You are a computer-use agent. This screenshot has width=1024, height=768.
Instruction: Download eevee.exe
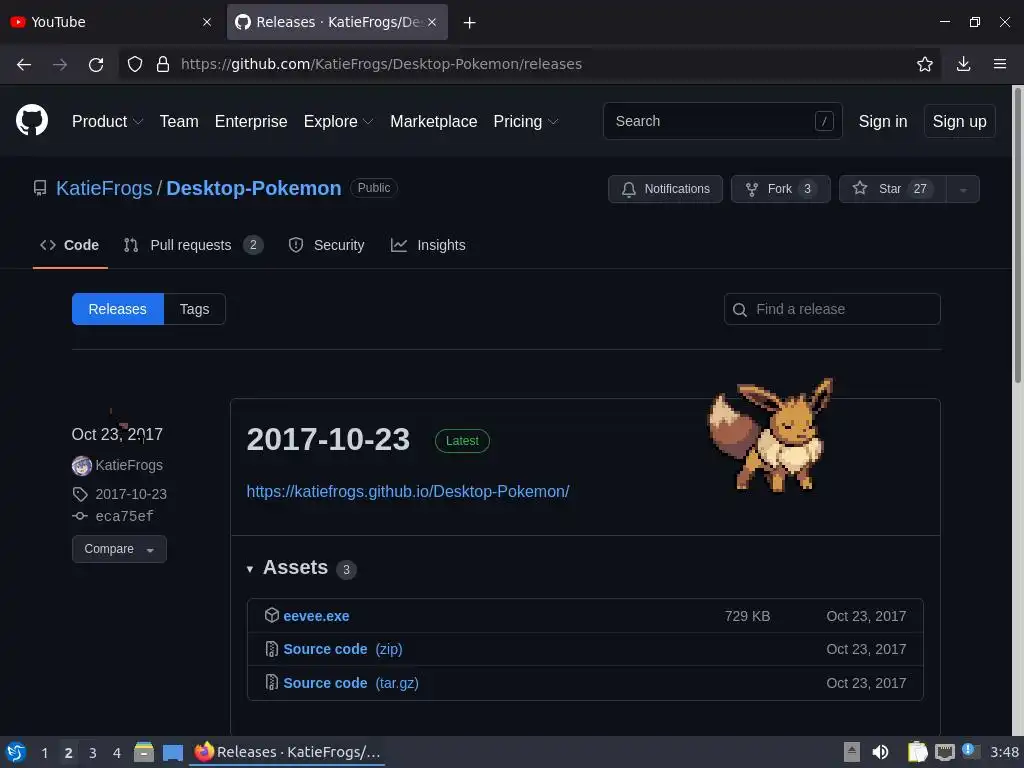coord(316,616)
